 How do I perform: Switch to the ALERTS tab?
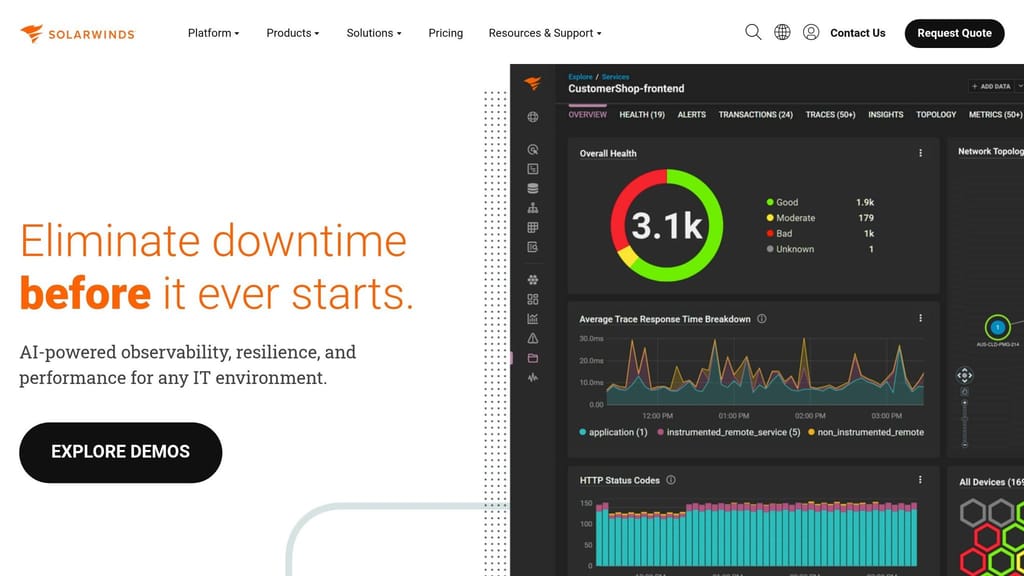[x=692, y=114]
